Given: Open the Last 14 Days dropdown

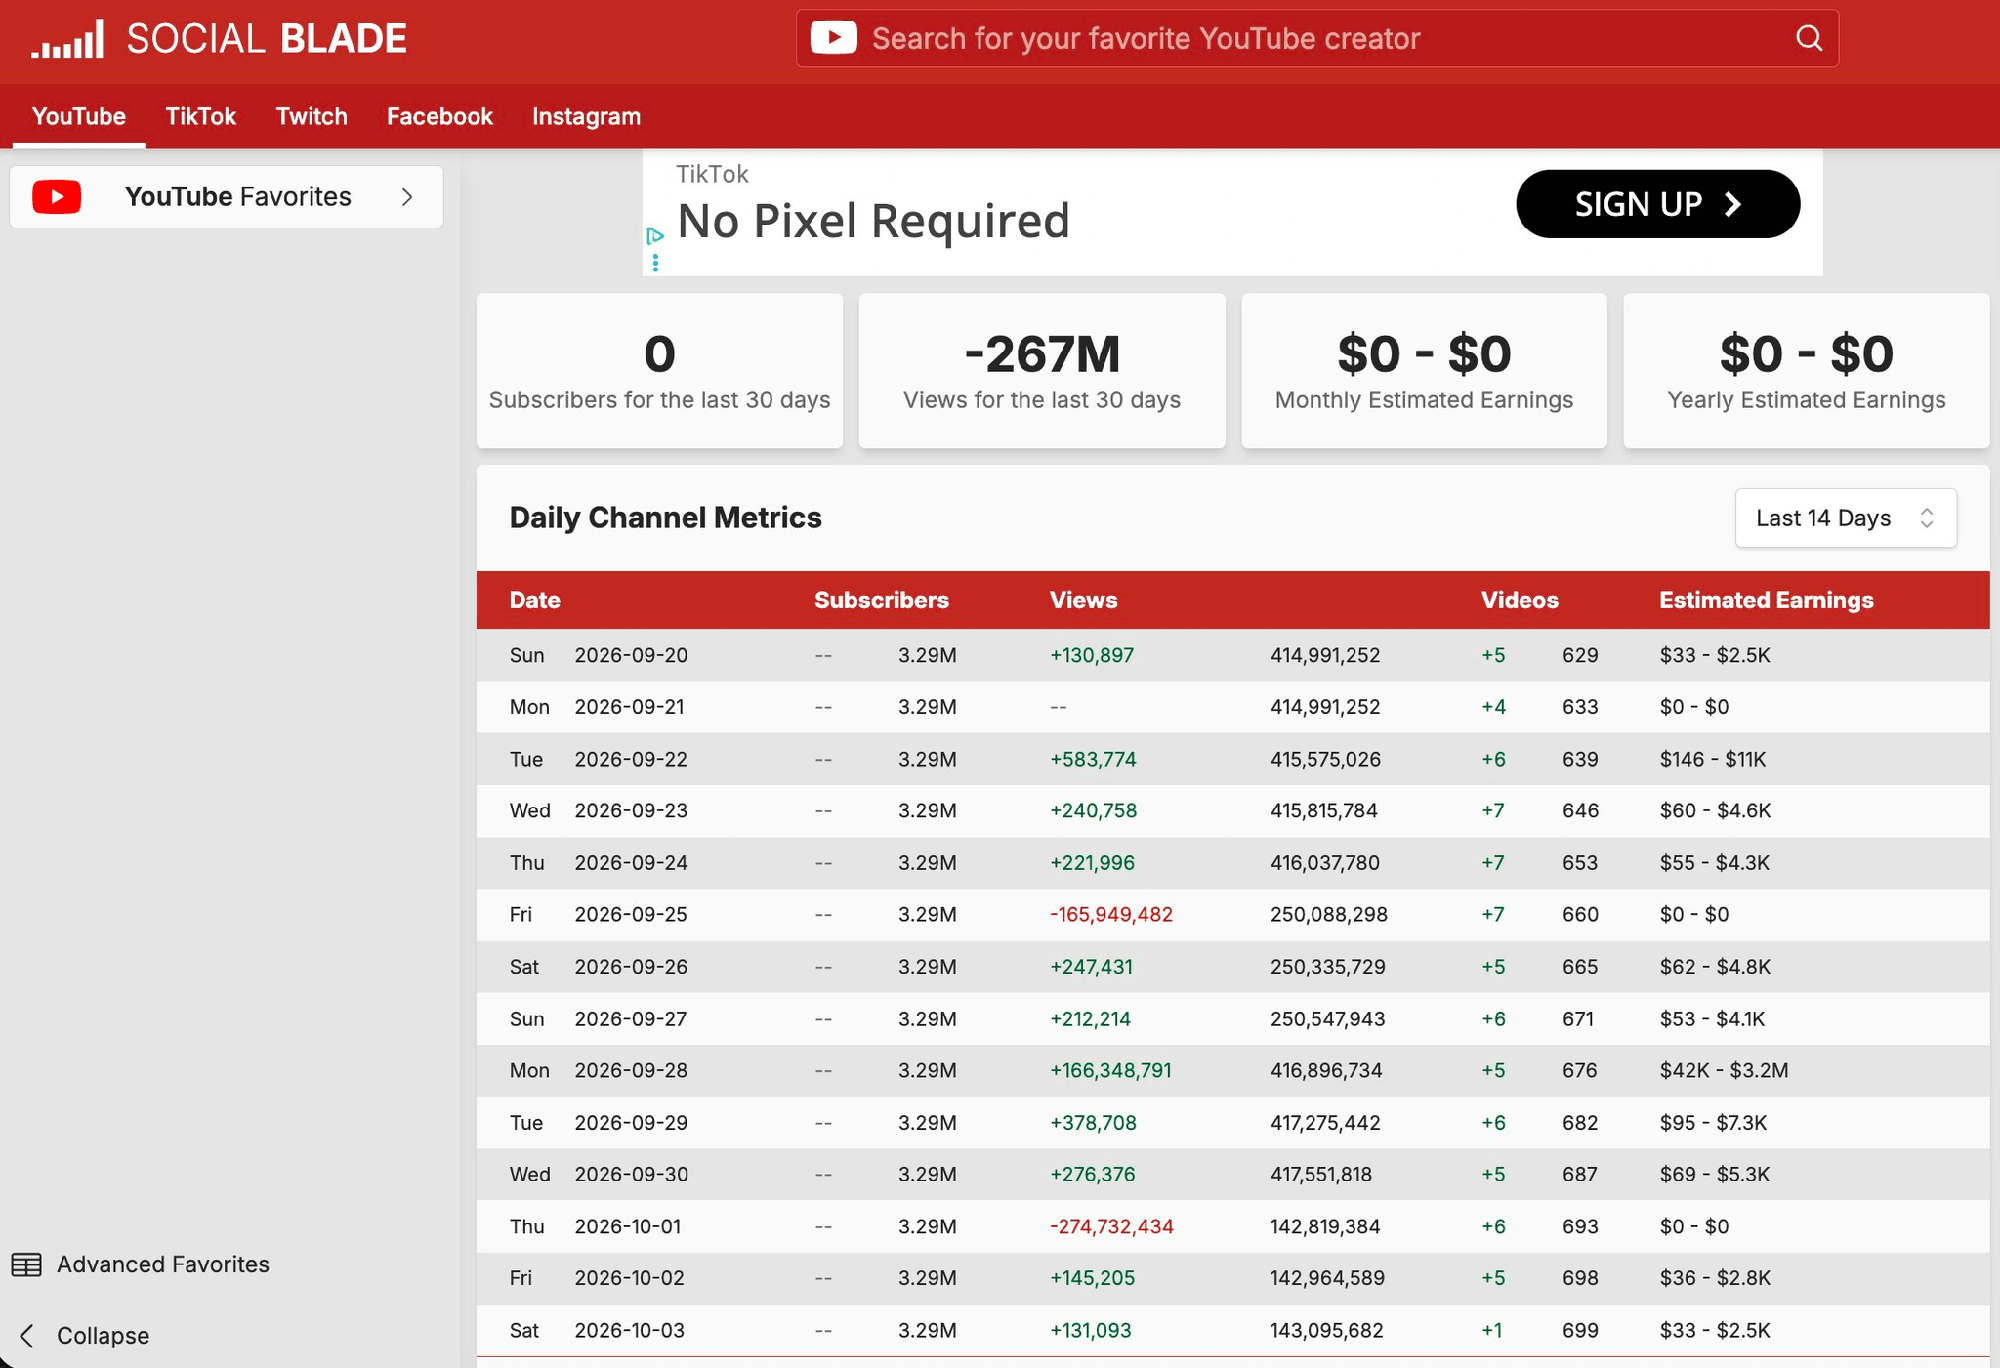Looking at the screenshot, I should tap(1845, 518).
